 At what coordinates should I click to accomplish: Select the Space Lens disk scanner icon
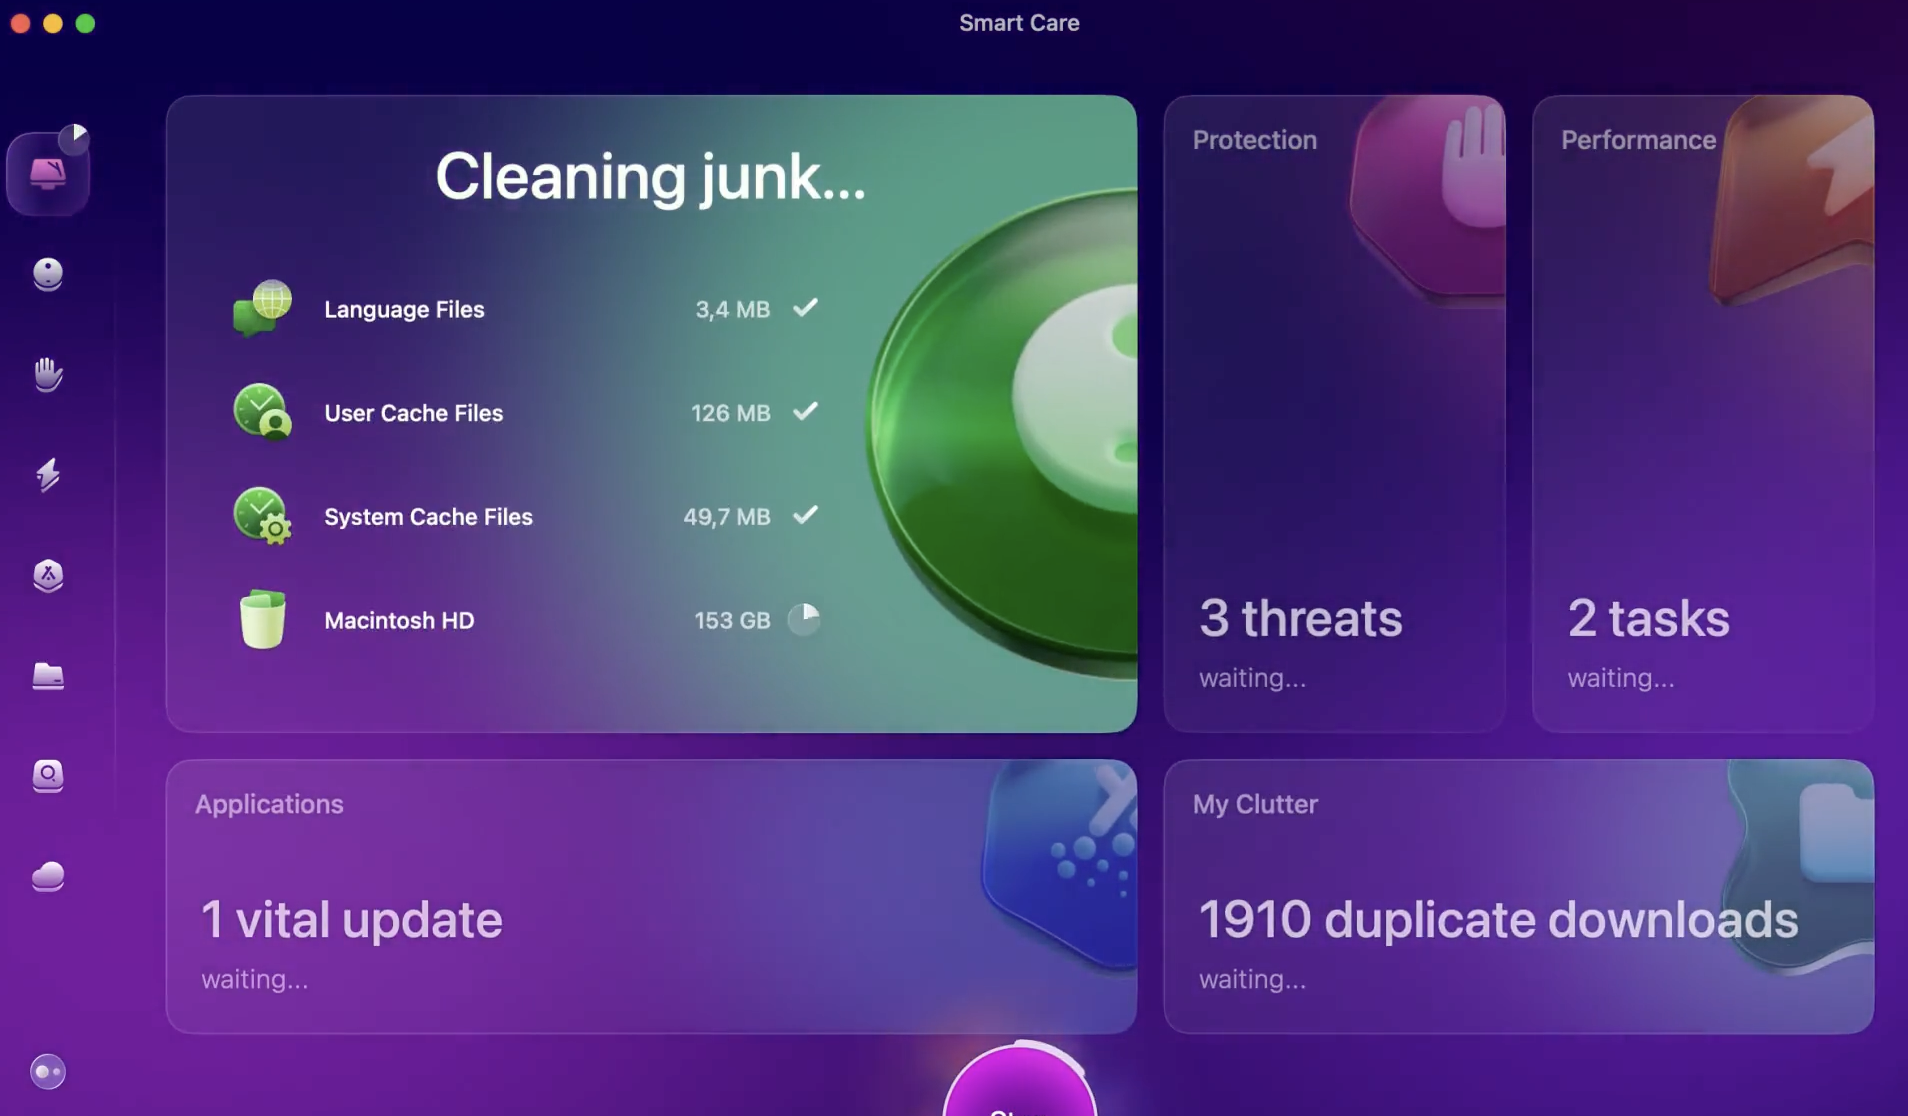pos(47,776)
